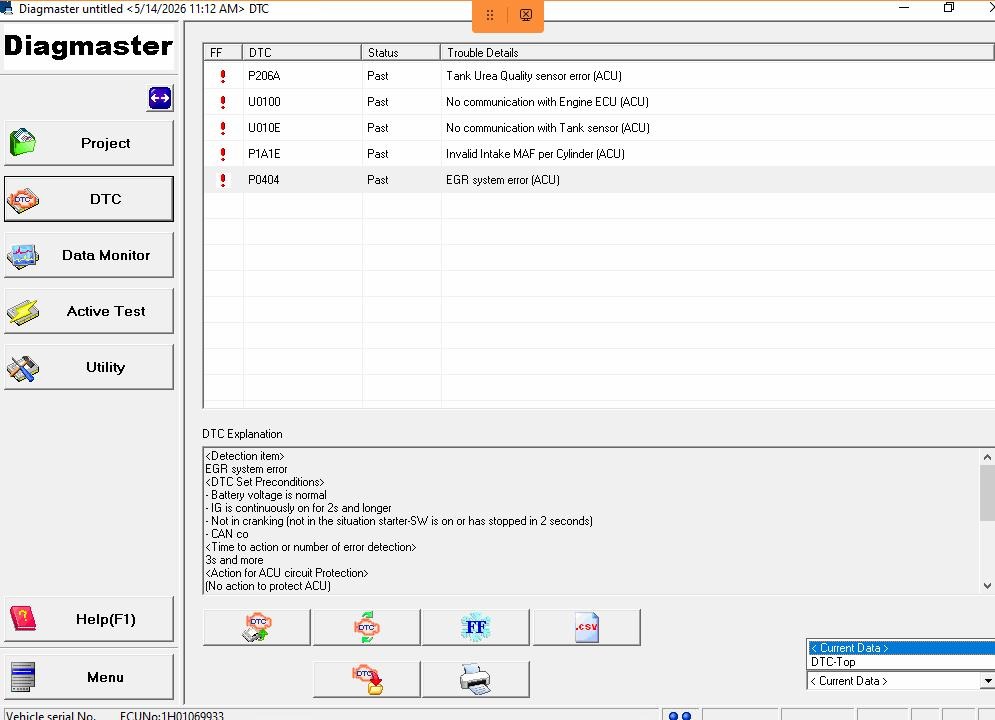This screenshot has width=995, height=720.
Task: Select DTC code P0404
Action: pyautogui.click(x=263, y=180)
